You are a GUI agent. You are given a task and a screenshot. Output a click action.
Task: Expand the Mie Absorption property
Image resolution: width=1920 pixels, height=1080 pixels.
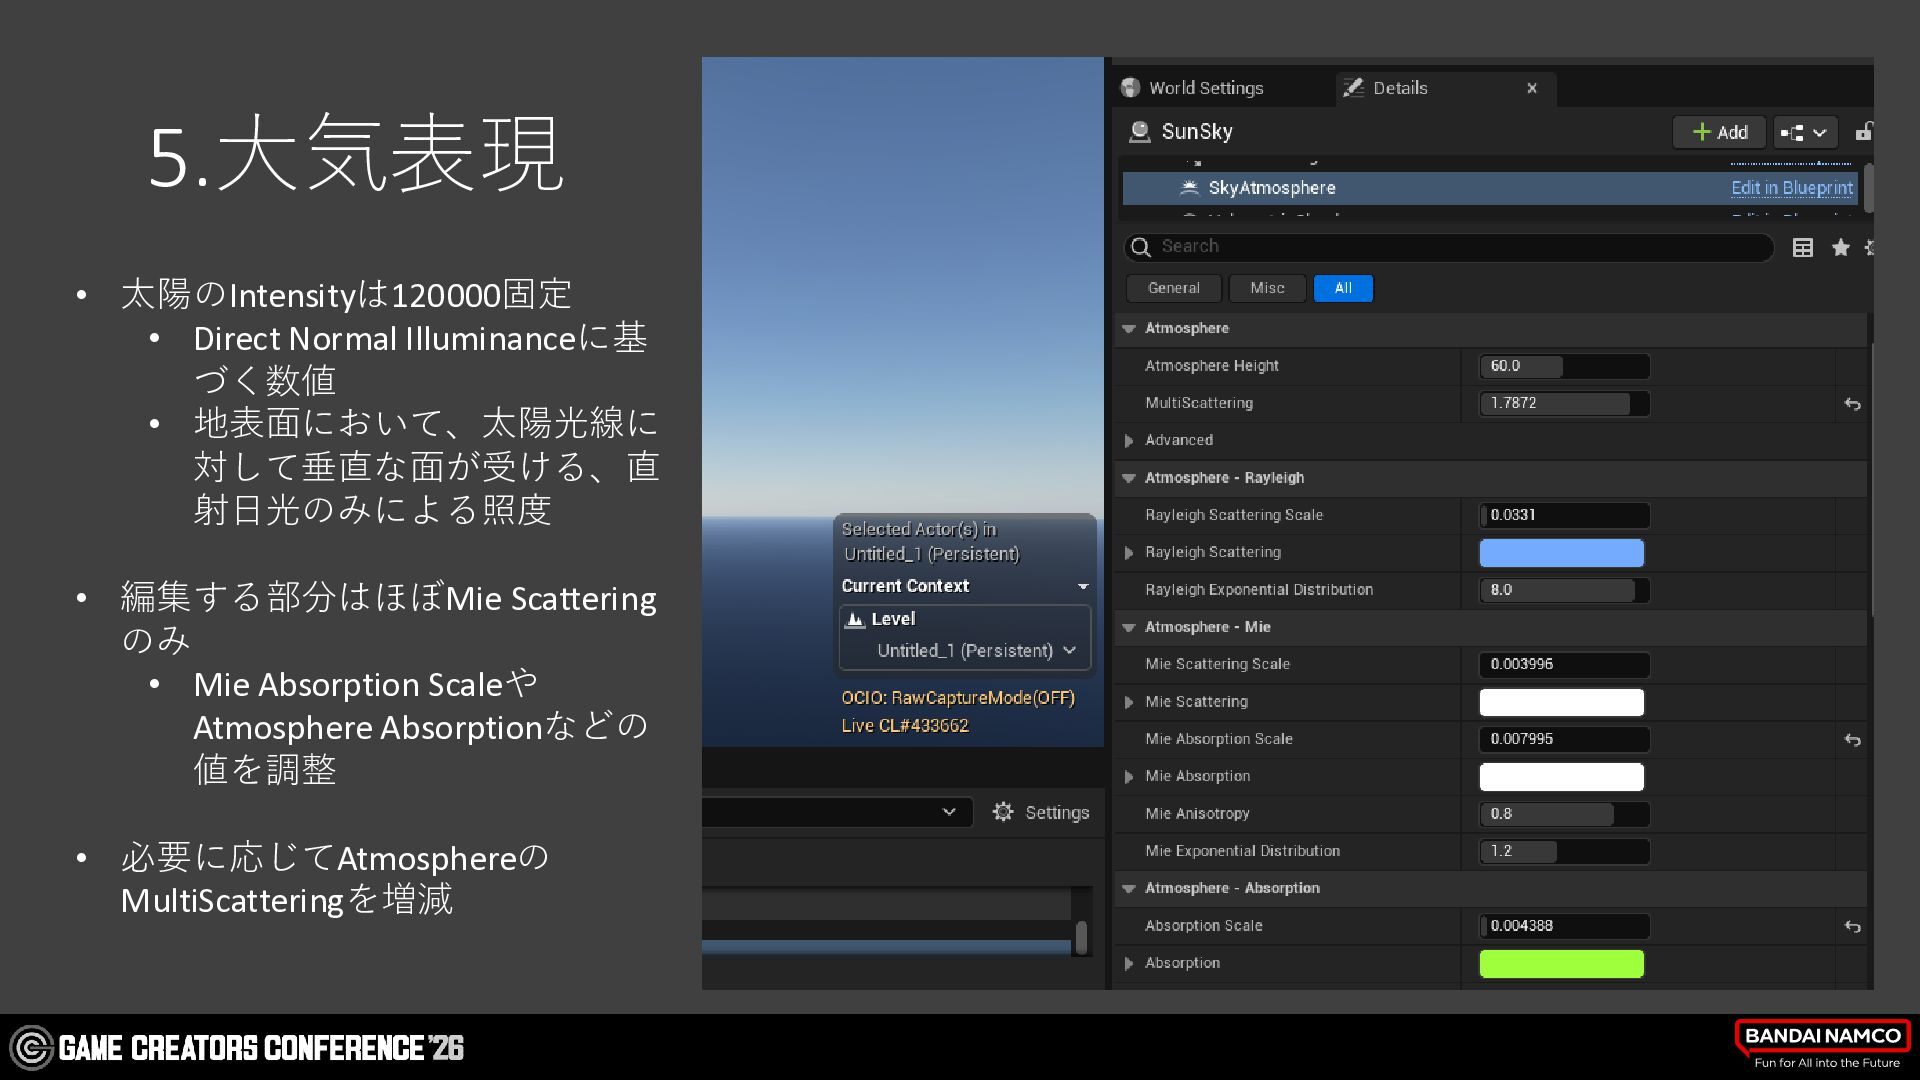(1129, 777)
